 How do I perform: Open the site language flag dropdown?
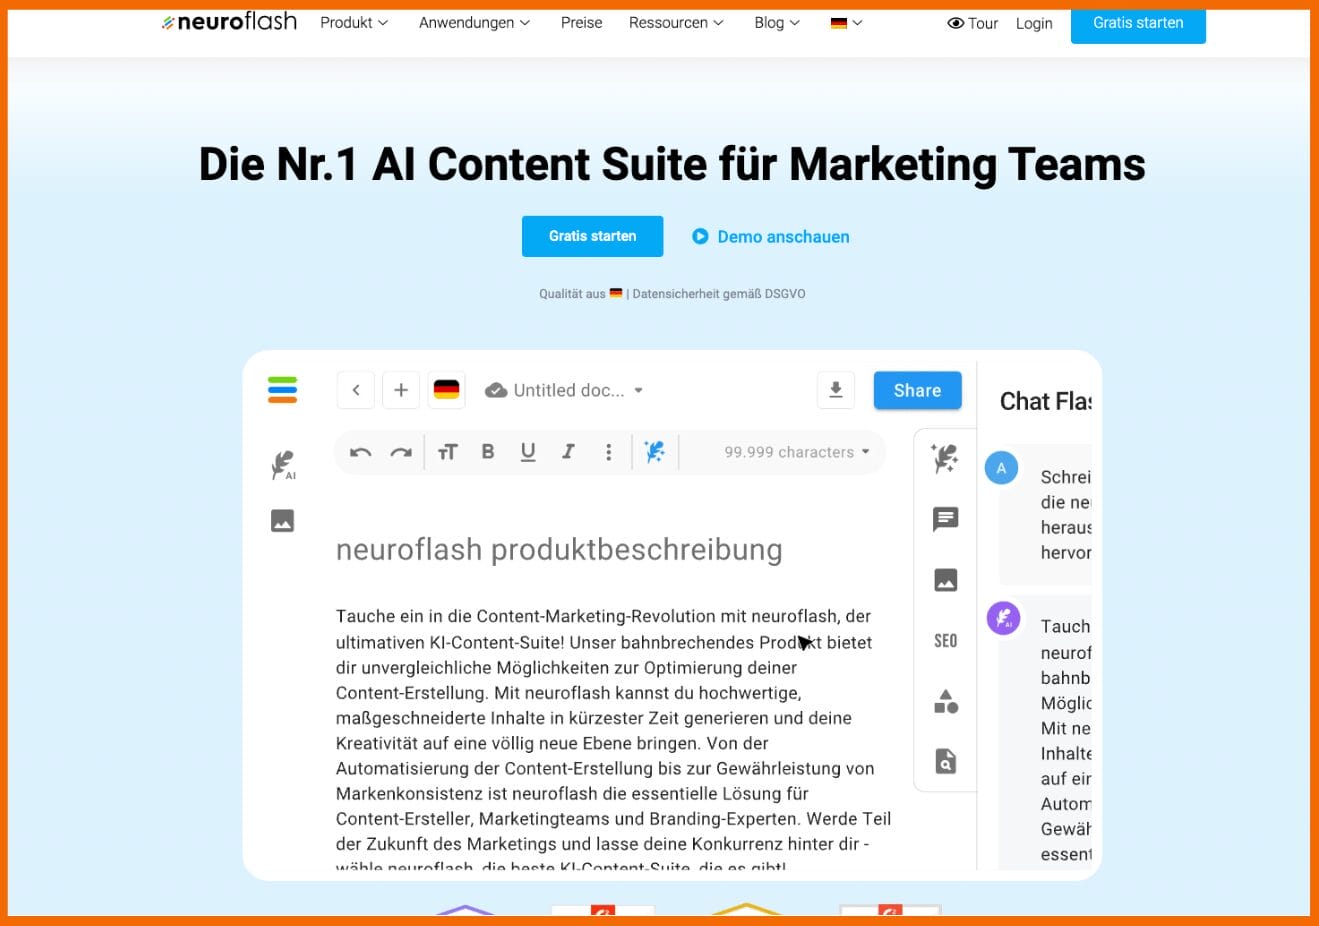(x=846, y=23)
